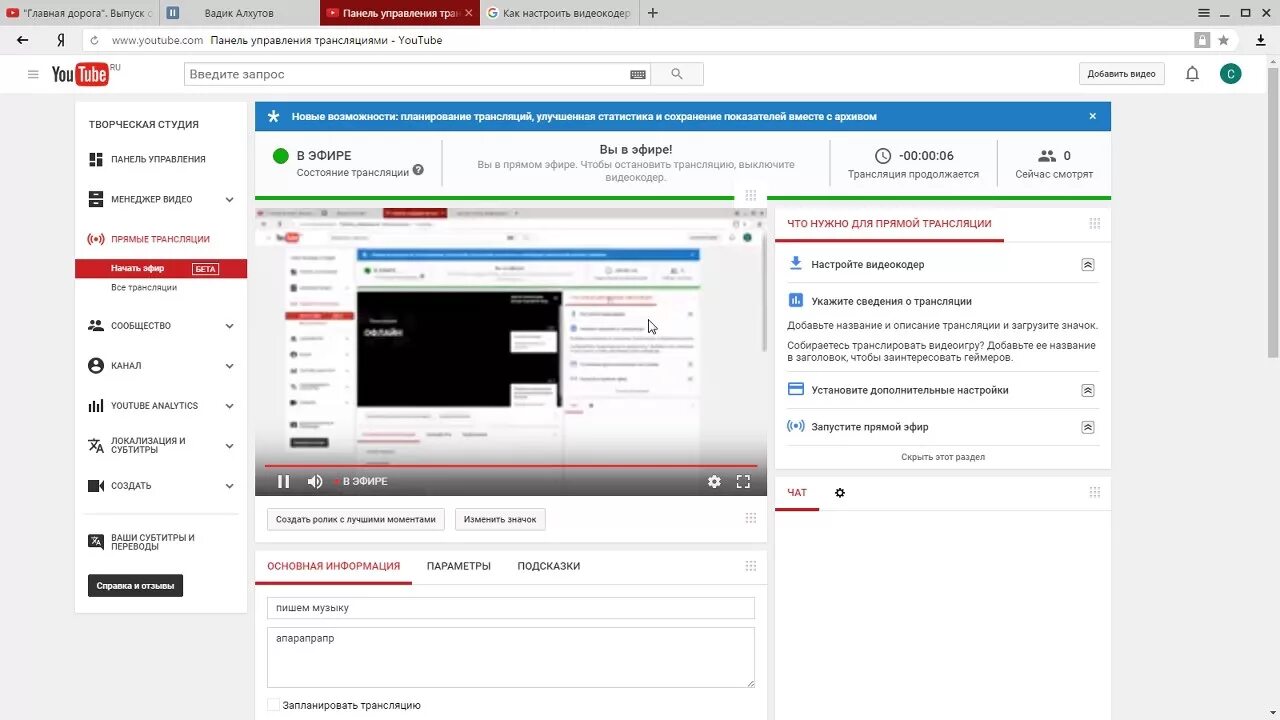Click the description field апарапрапр

pyautogui.click(x=511, y=657)
